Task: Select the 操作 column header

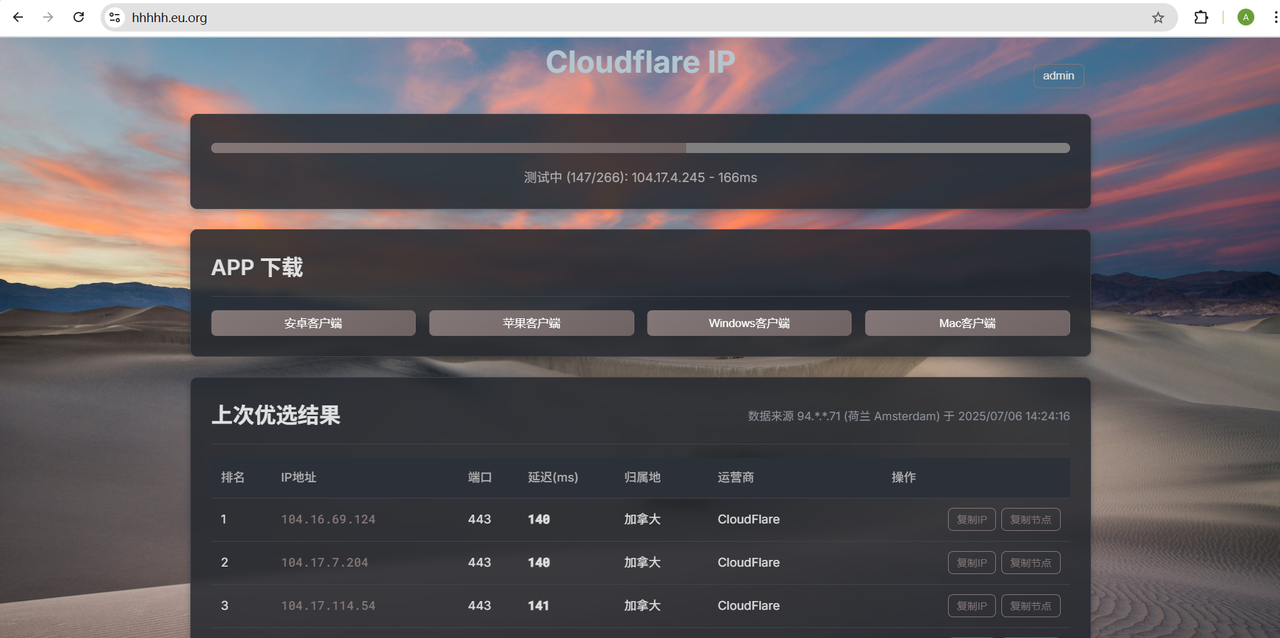Action: tap(904, 478)
